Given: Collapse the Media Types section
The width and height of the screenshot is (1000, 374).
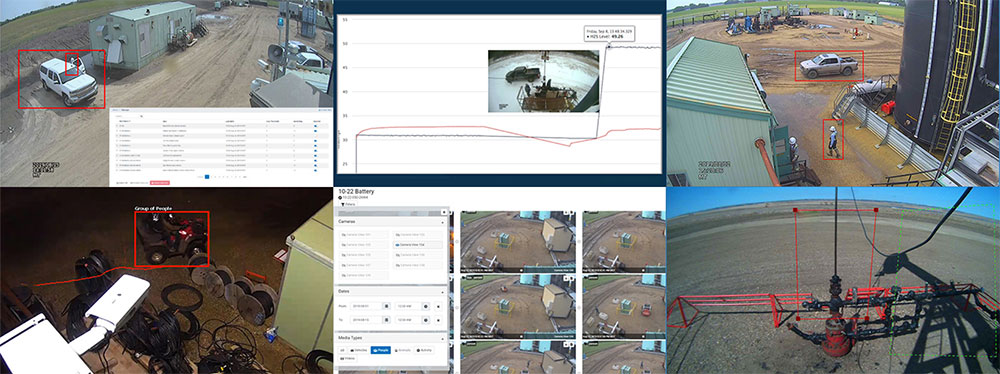Looking at the screenshot, I should (443, 337).
